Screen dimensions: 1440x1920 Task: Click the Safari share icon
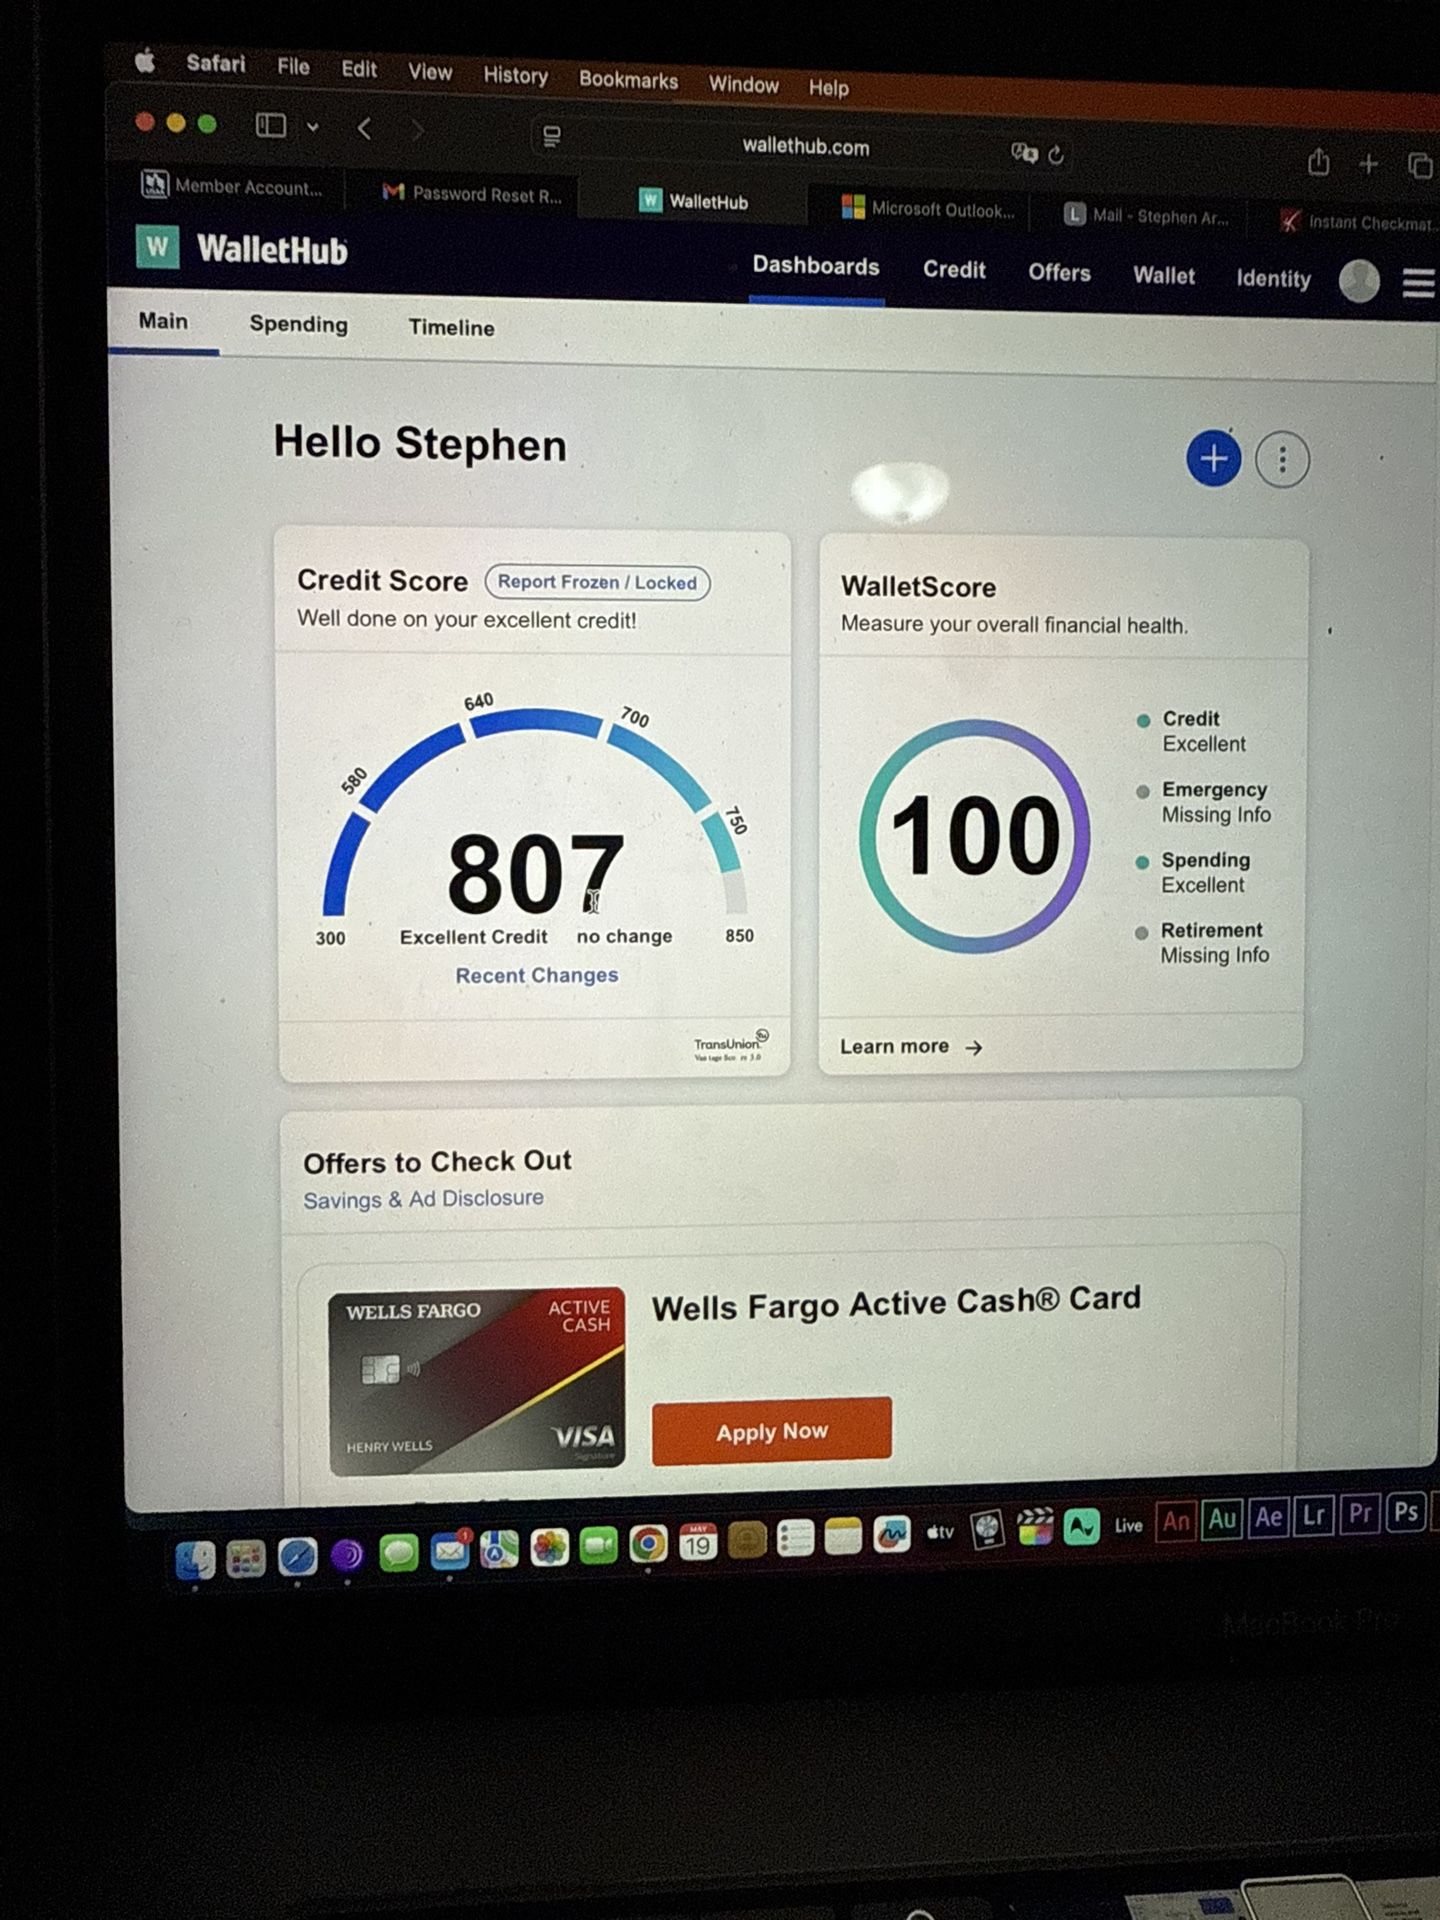1318,162
